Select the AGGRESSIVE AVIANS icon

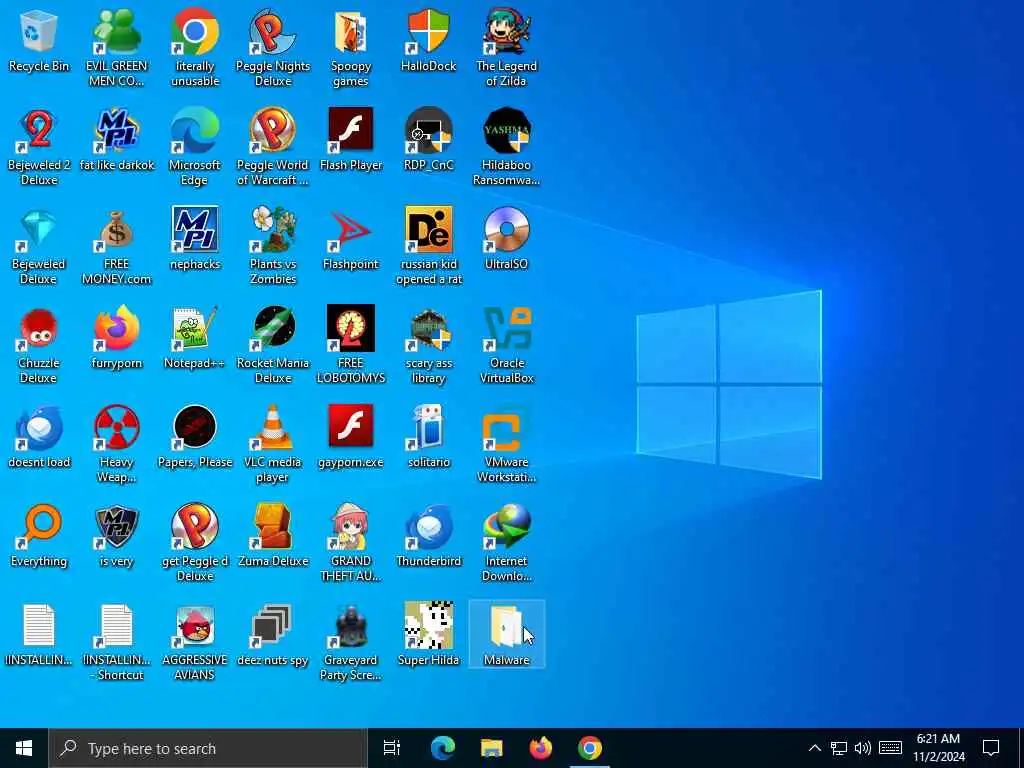click(195, 643)
